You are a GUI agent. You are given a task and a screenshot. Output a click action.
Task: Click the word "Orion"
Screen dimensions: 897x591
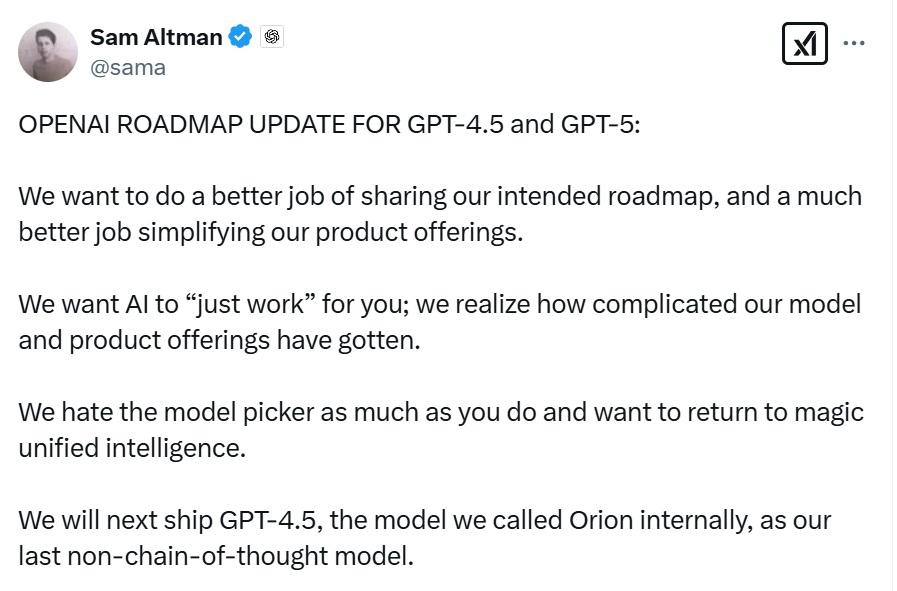599,520
